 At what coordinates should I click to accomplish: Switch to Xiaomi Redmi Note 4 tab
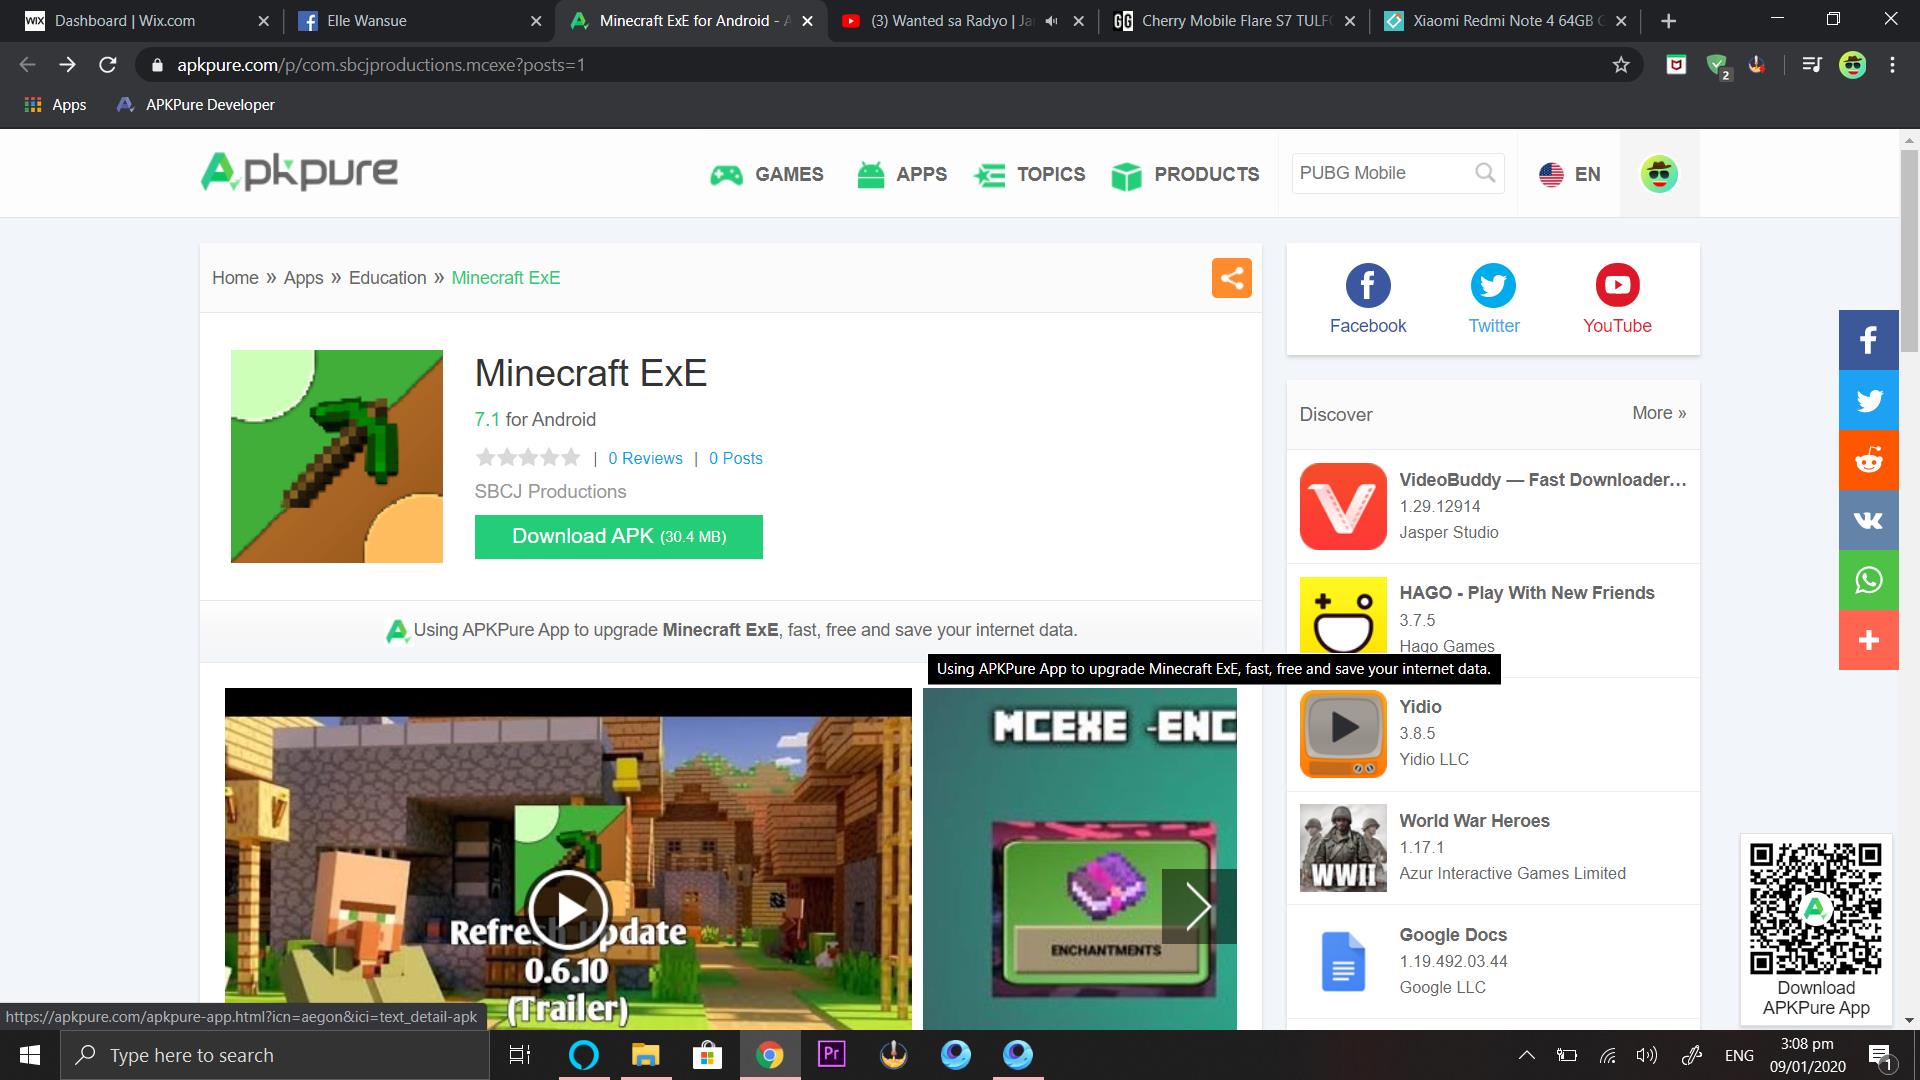tap(1506, 21)
